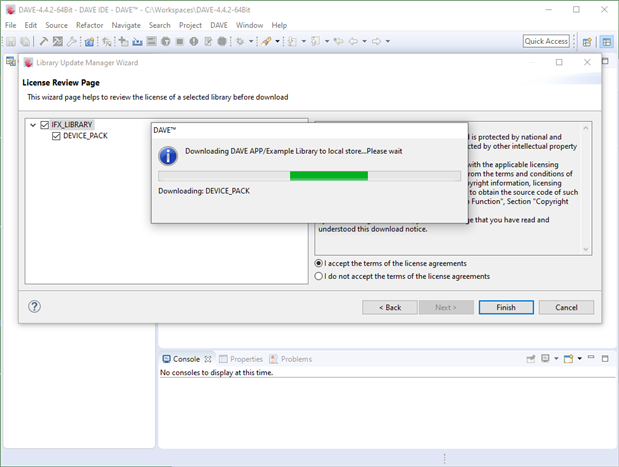Click the gray App Dependency view icon
Viewport: 619px width, 467px height.
pyautogui.click(x=152, y=41)
